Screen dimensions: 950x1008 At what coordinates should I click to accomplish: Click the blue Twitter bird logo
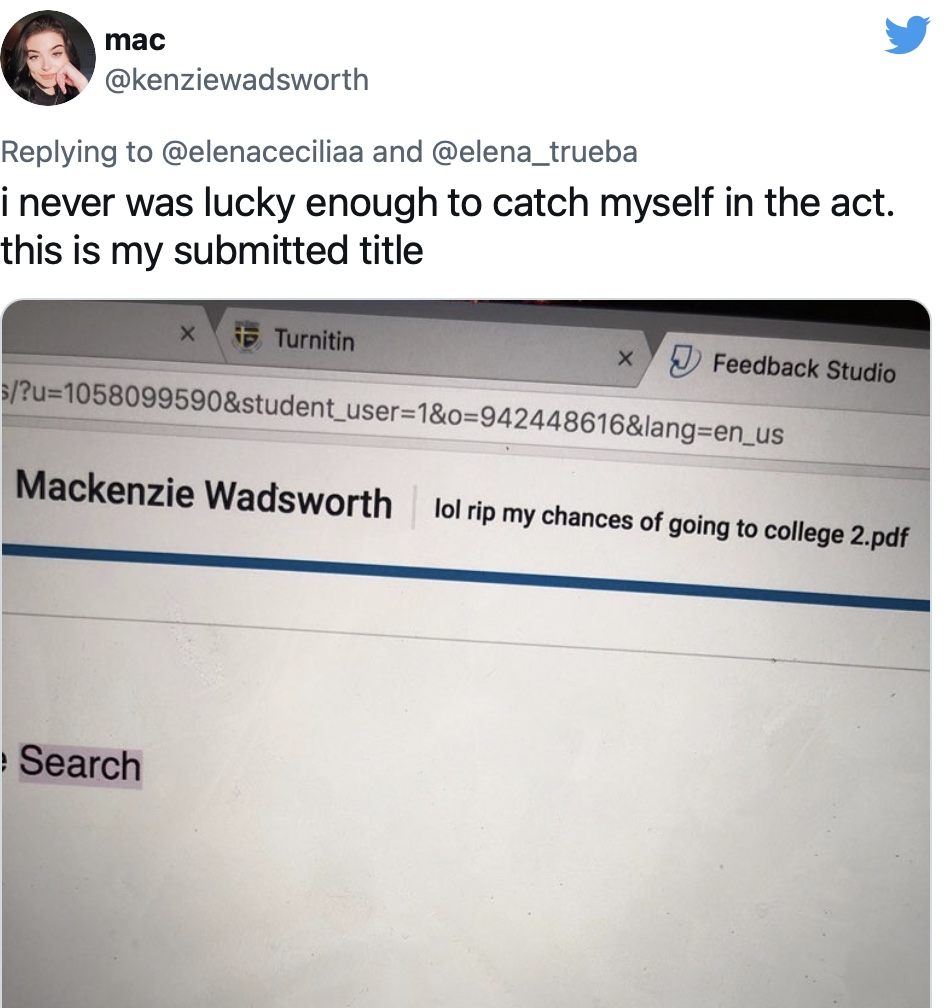[907, 35]
